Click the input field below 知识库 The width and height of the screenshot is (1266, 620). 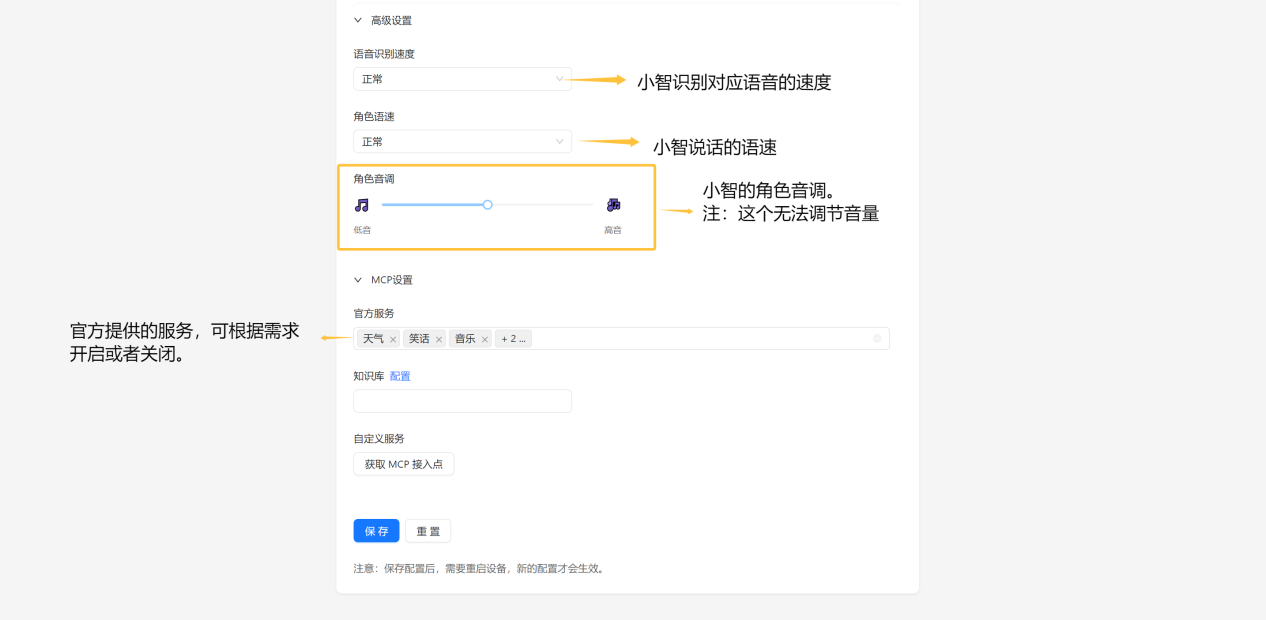coord(462,400)
